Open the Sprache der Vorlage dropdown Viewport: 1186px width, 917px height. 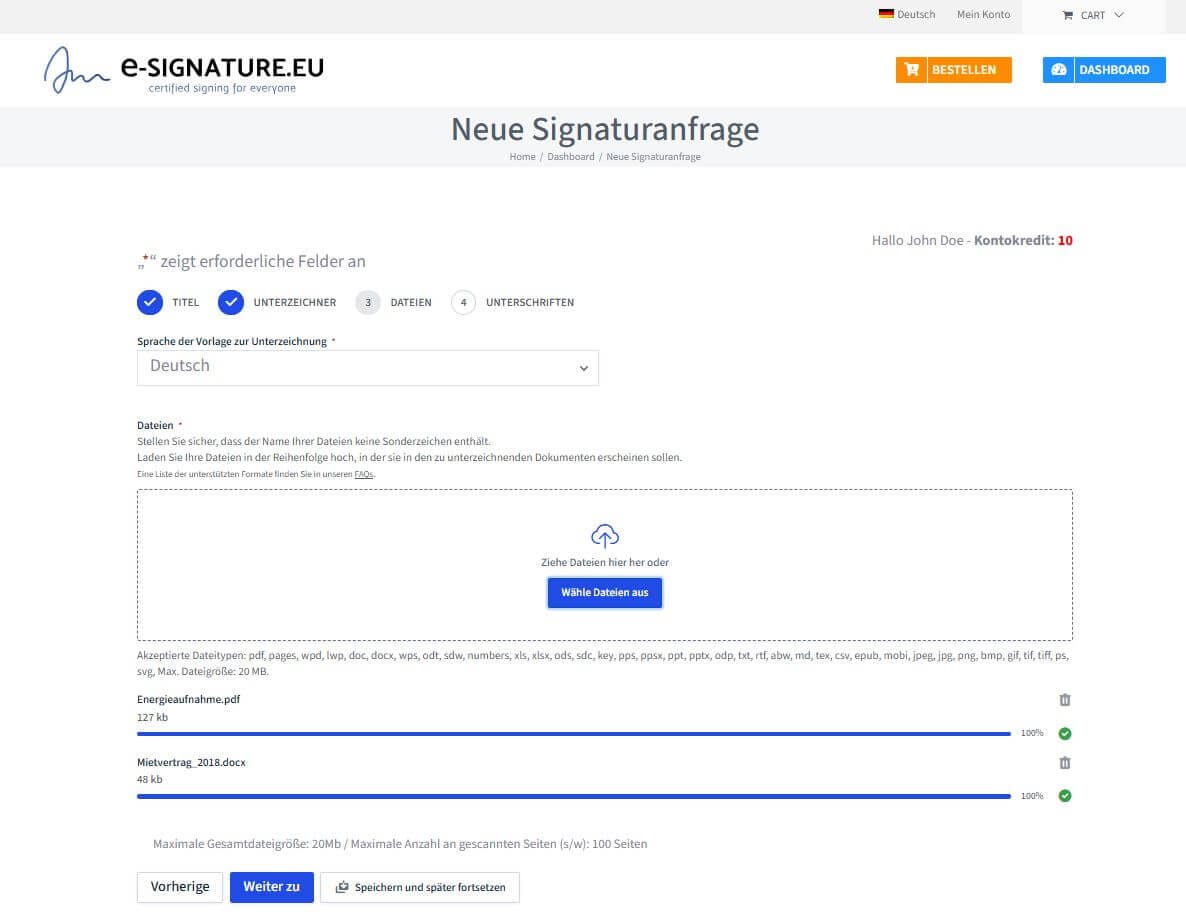[x=368, y=367]
